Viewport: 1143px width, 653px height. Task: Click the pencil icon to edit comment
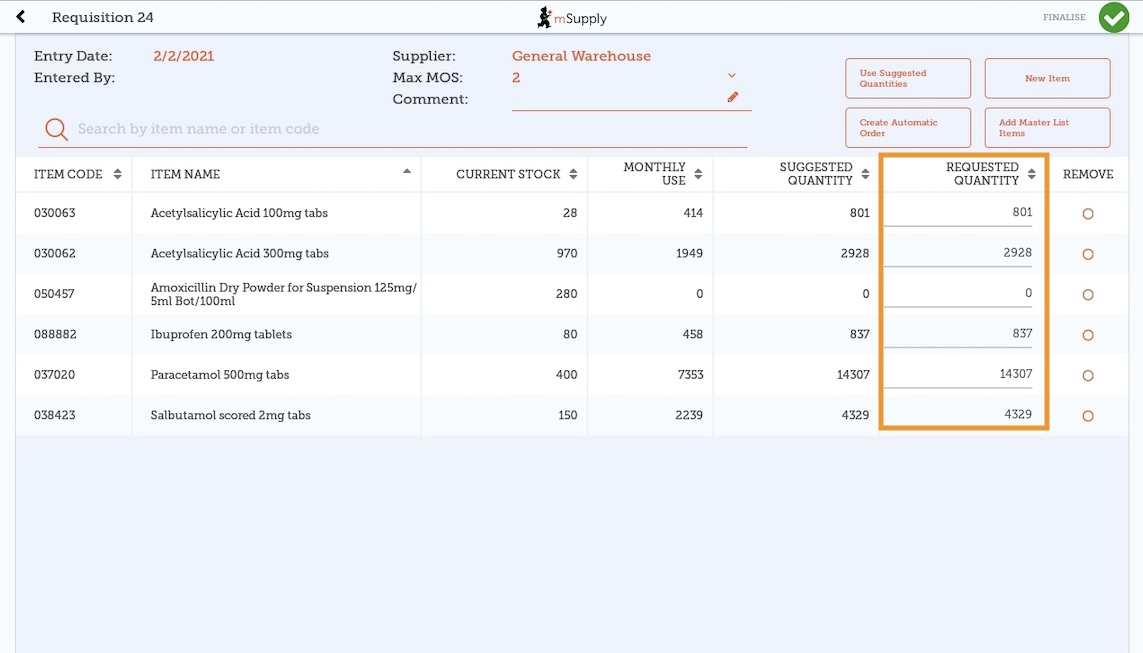[732, 97]
